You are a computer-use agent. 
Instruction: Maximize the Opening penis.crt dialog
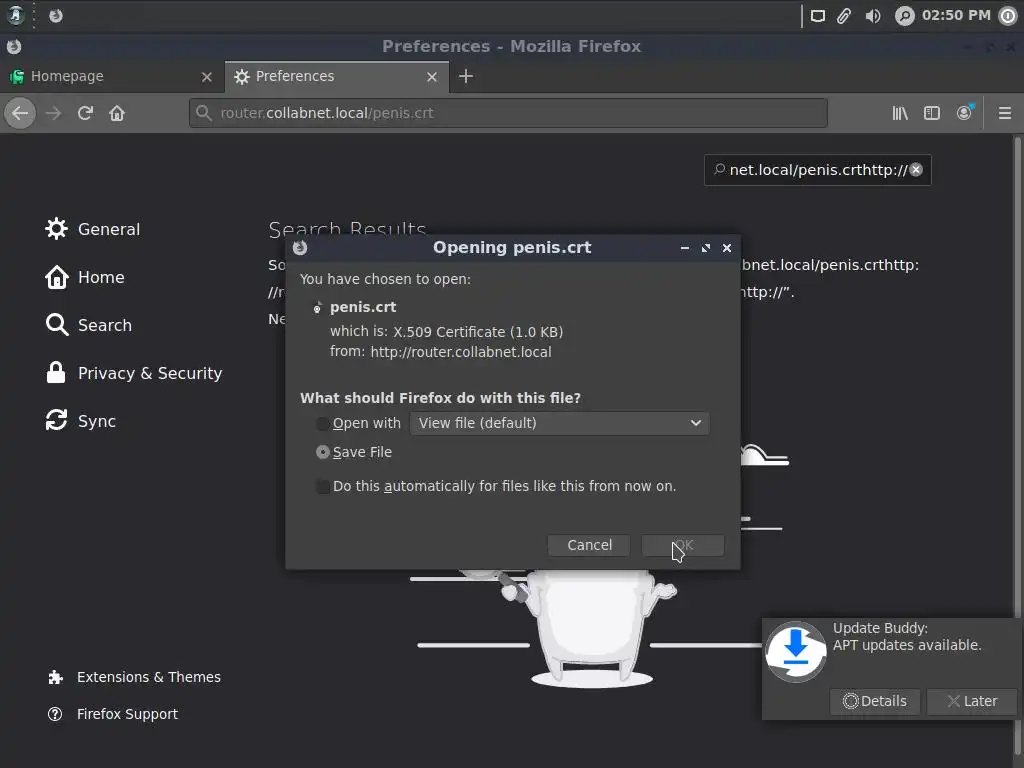click(706, 248)
